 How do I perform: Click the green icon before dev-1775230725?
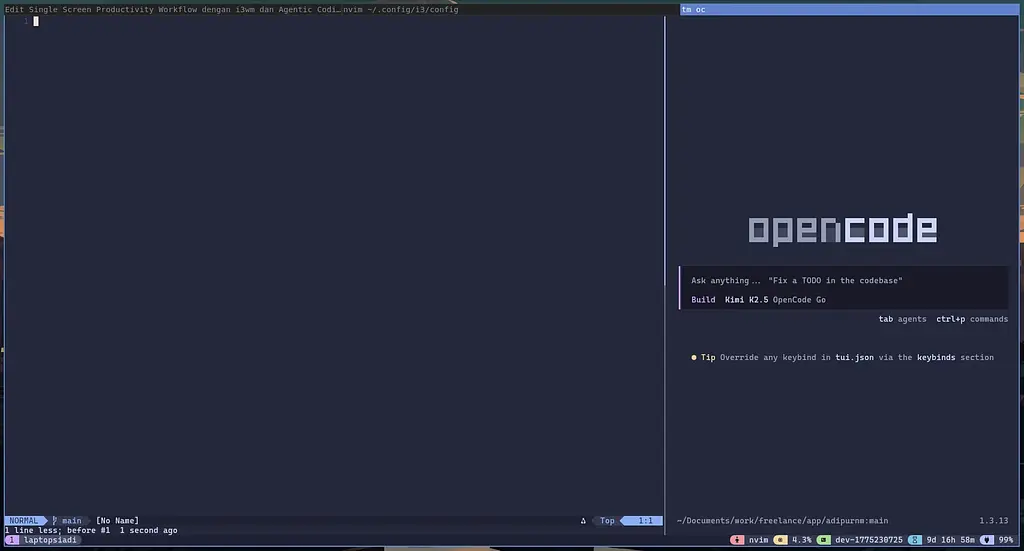coord(823,540)
